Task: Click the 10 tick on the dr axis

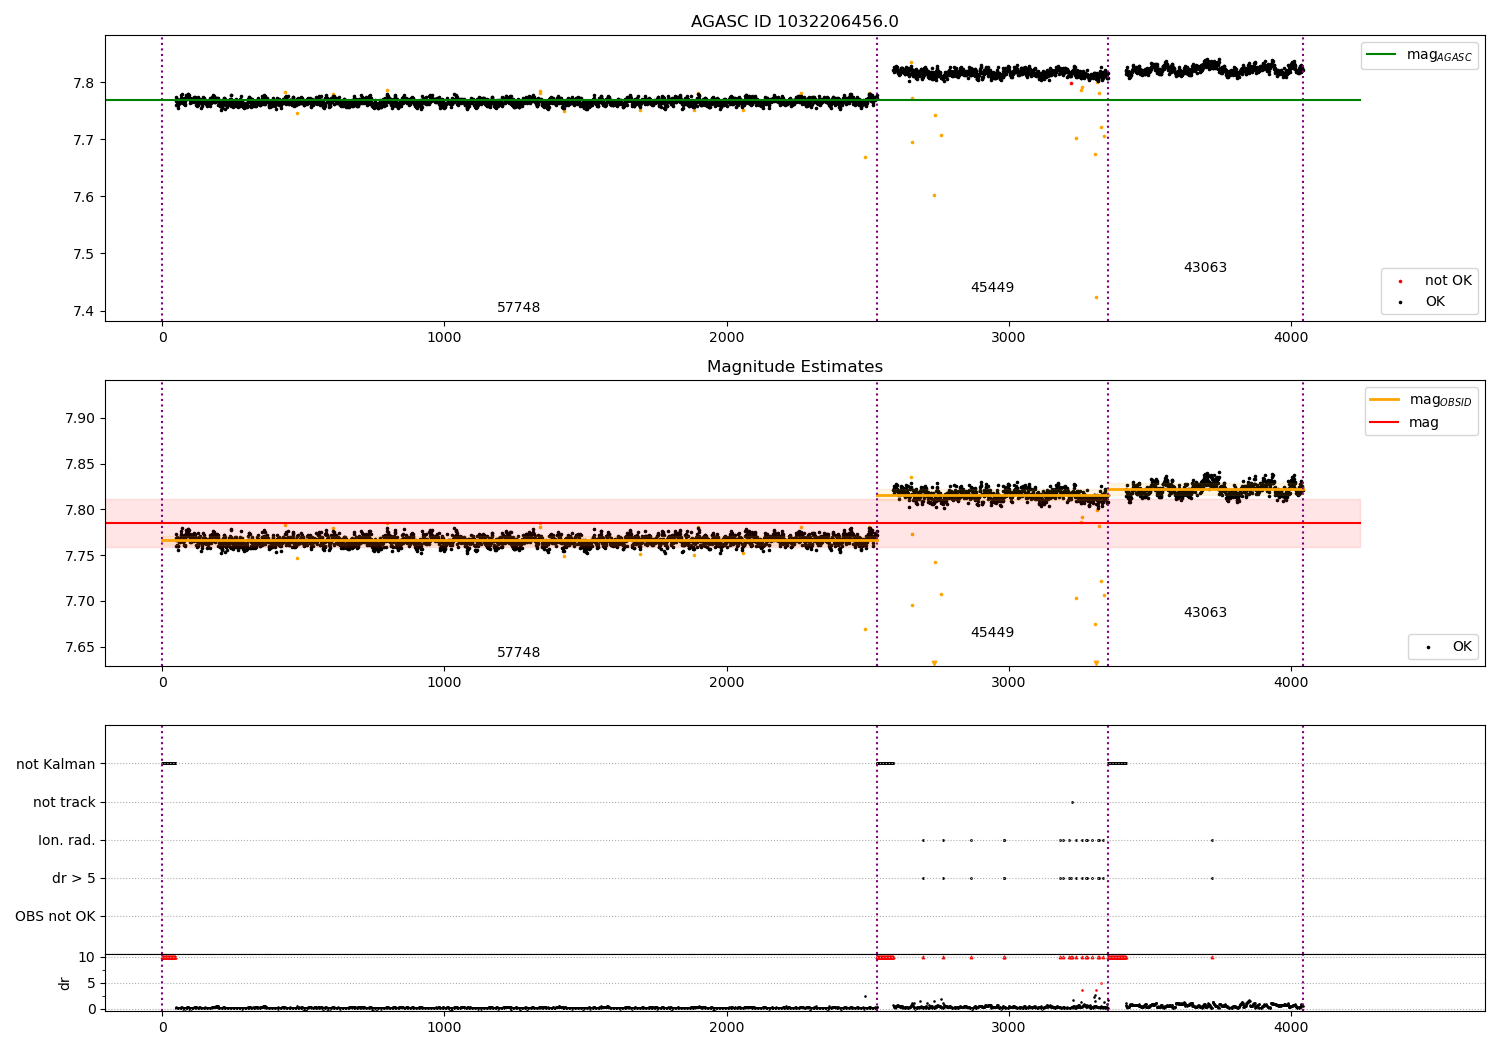Action: tap(87, 958)
